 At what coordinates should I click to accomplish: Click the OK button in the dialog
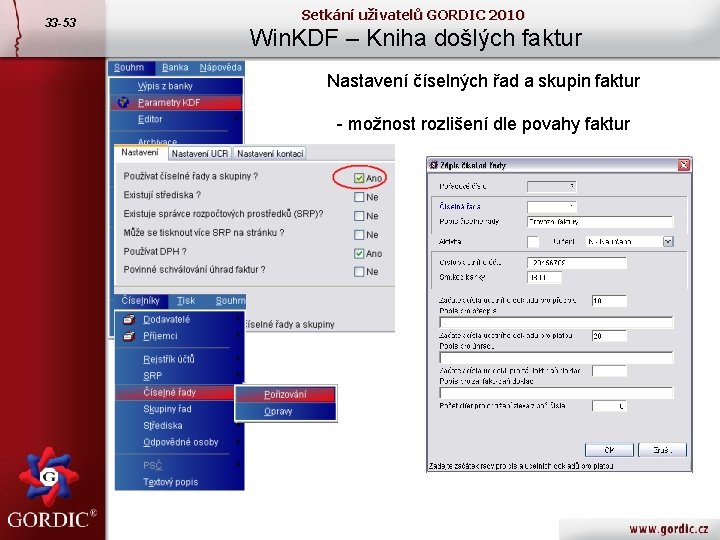click(x=609, y=450)
